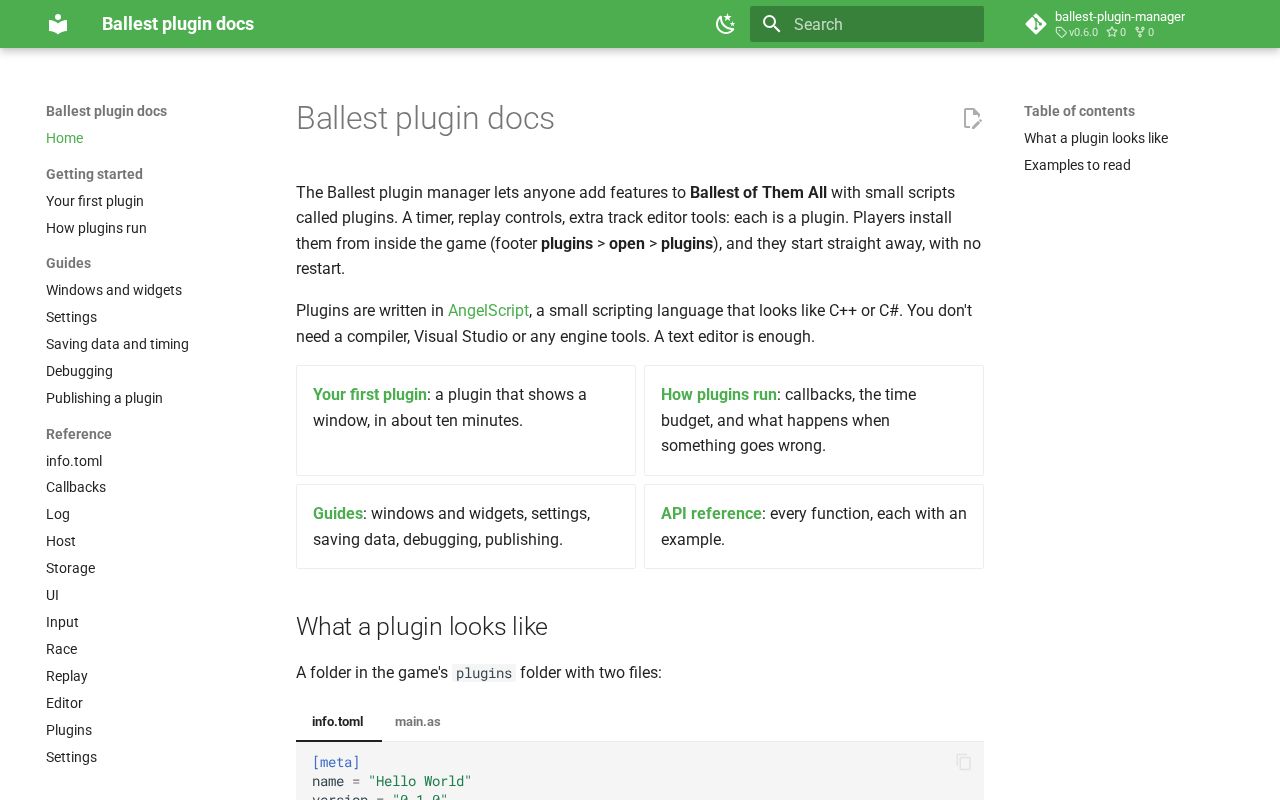Open the info.toml reference page
1280x800 pixels.
point(74,461)
